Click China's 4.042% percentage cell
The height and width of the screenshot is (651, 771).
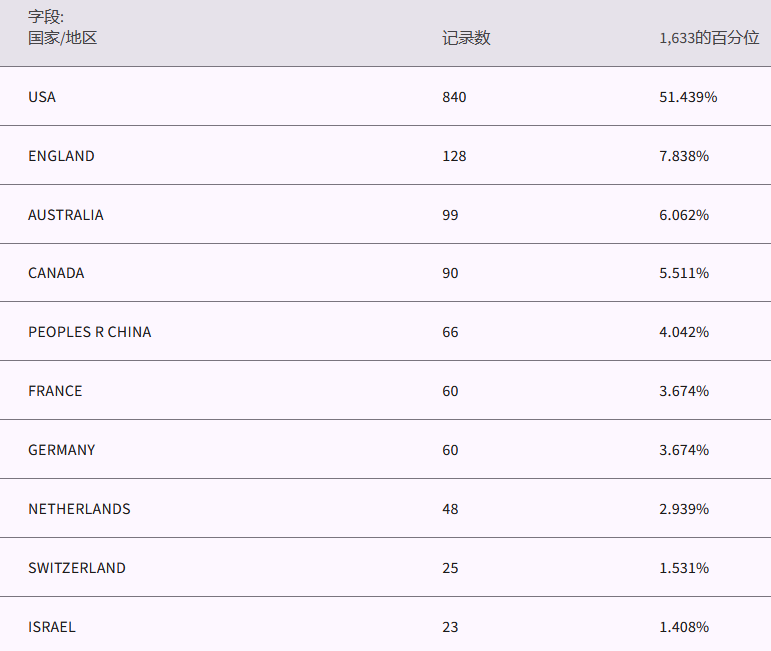[x=684, y=332]
